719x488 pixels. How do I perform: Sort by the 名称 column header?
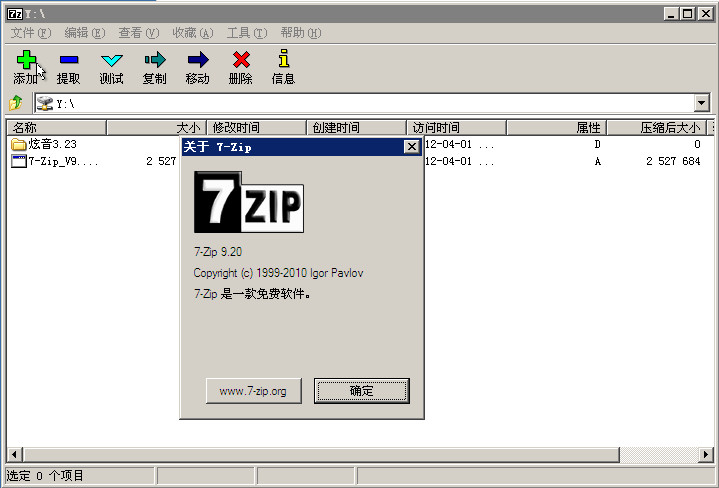pyautogui.click(x=56, y=128)
